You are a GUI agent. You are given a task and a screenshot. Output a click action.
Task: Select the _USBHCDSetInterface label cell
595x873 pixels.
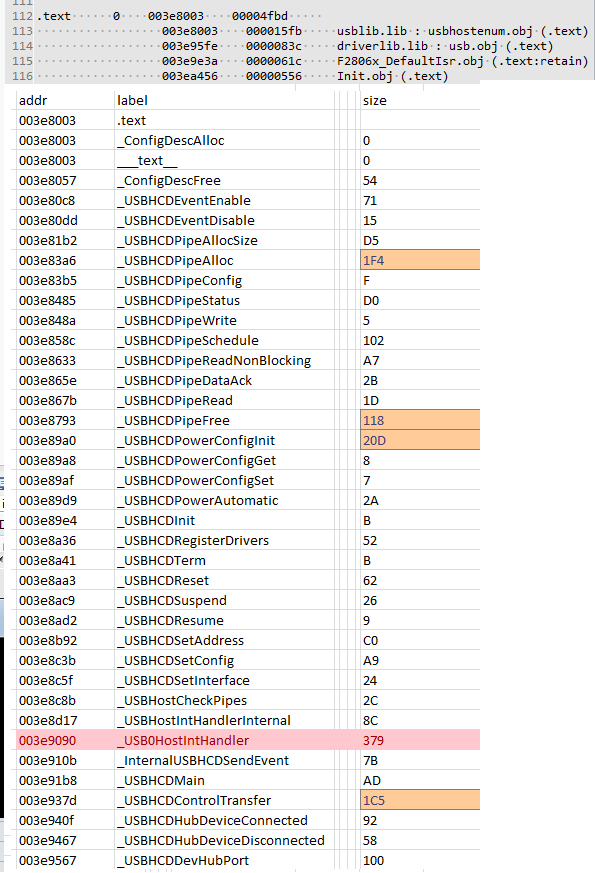(224, 680)
